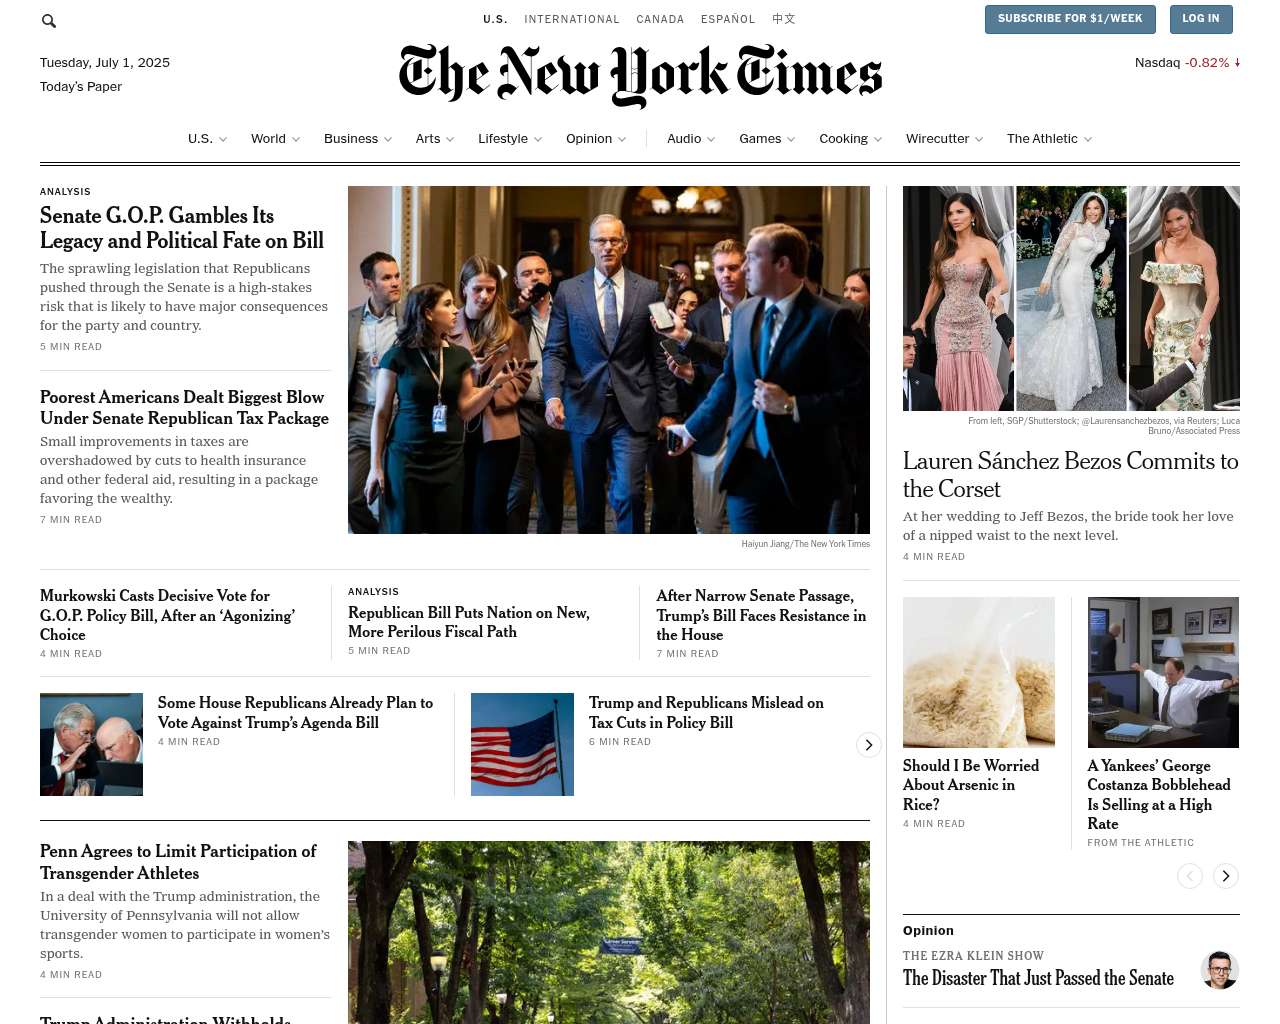
Task: Advance the policy bill stories carousel arrow
Action: pos(869,745)
